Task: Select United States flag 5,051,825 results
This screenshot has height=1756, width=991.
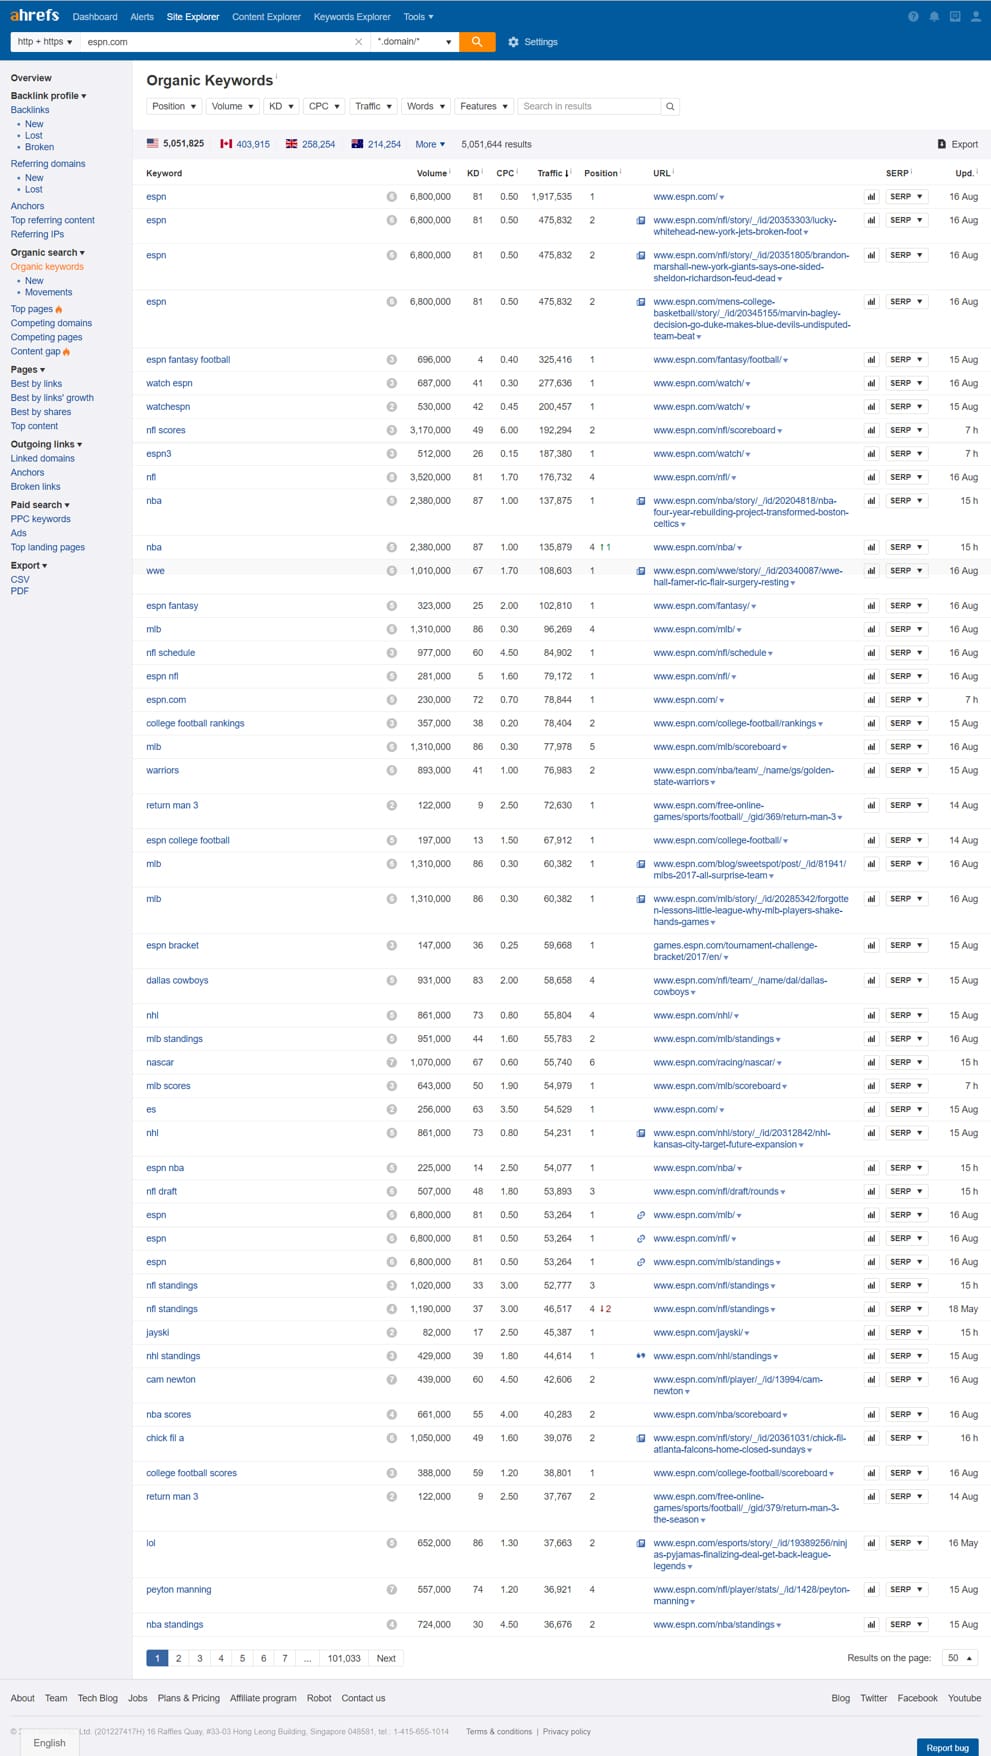Action: coord(175,144)
